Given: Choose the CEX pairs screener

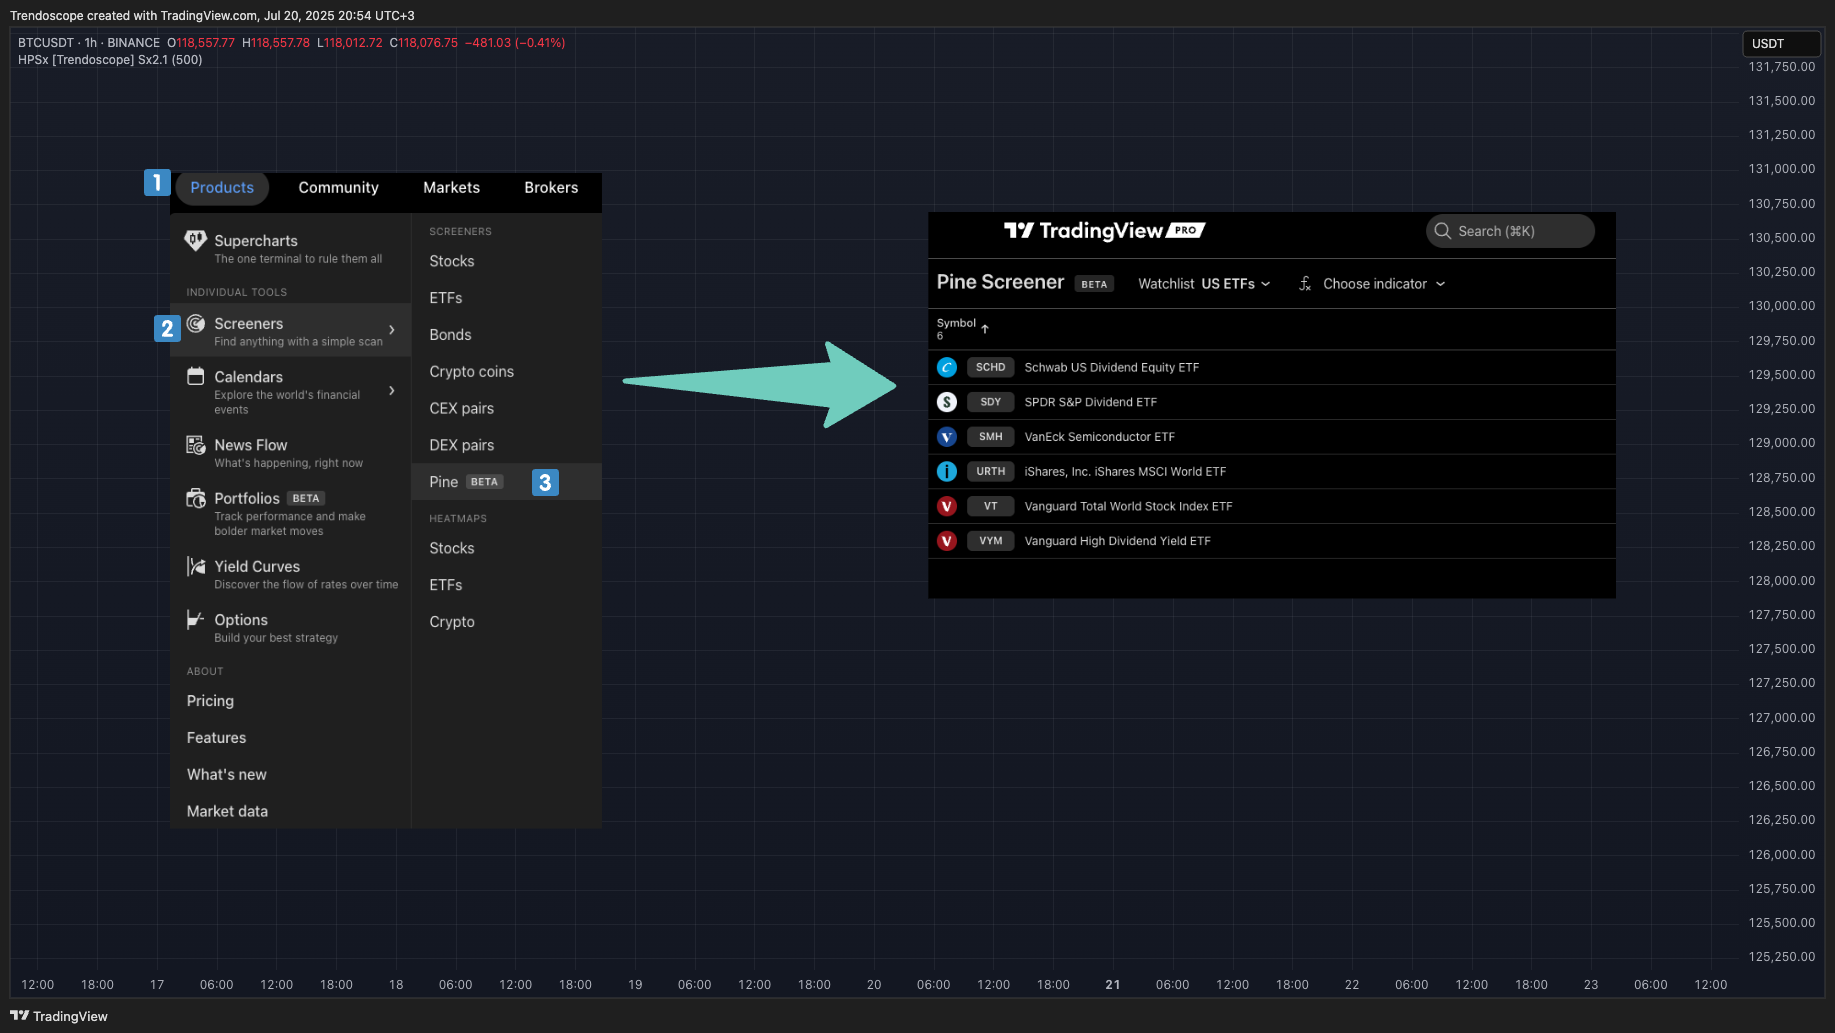Looking at the screenshot, I should (x=462, y=409).
